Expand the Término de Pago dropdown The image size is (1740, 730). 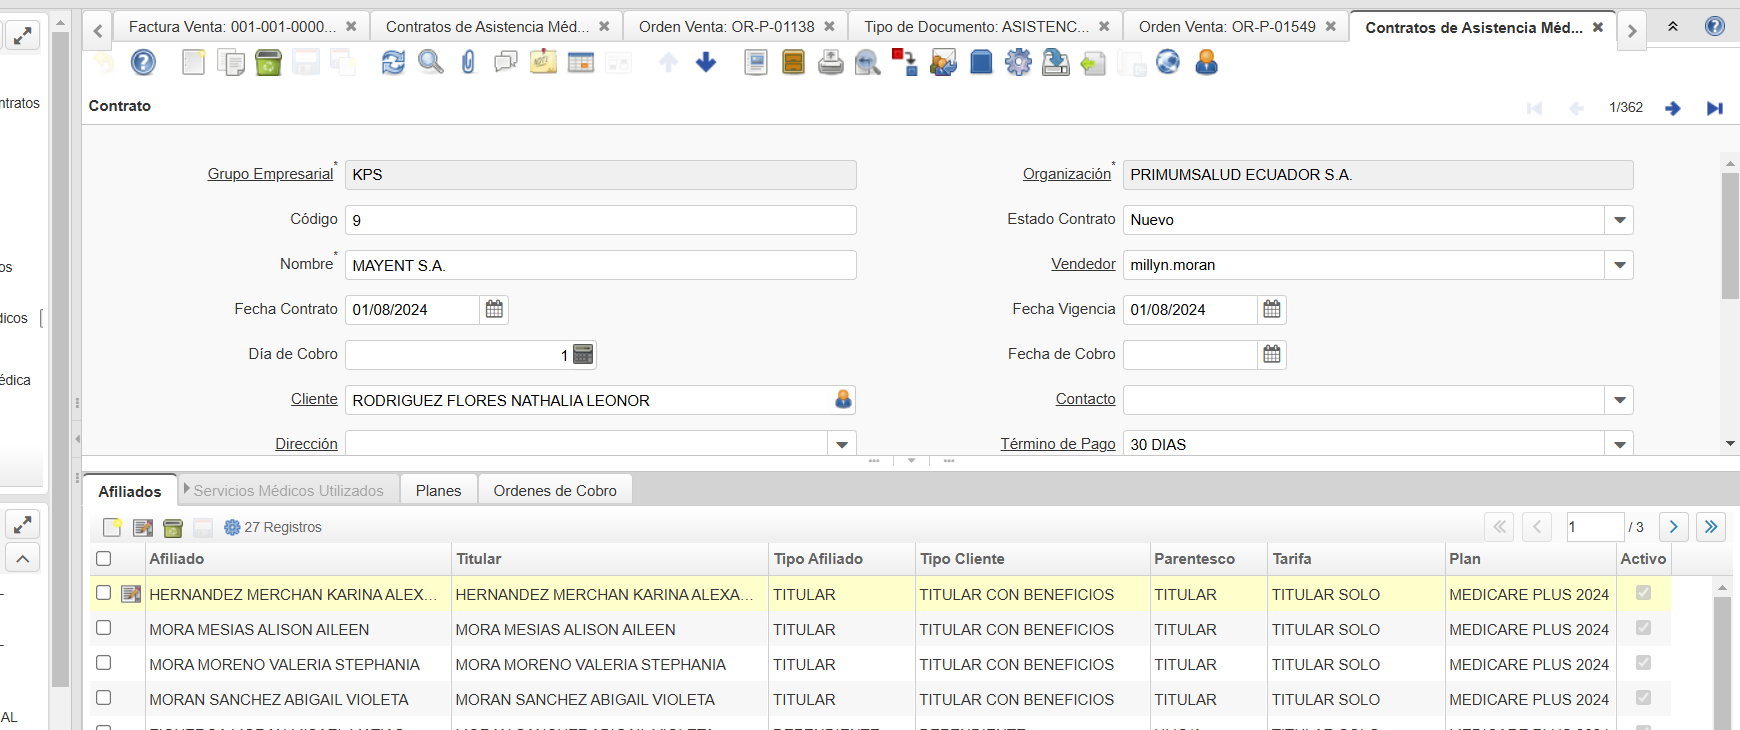click(x=1619, y=444)
